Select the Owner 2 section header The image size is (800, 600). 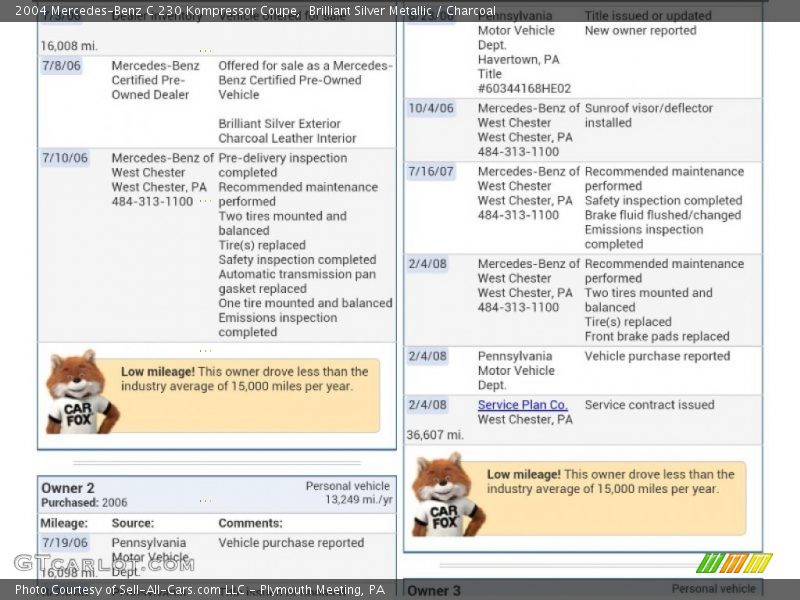(217, 494)
